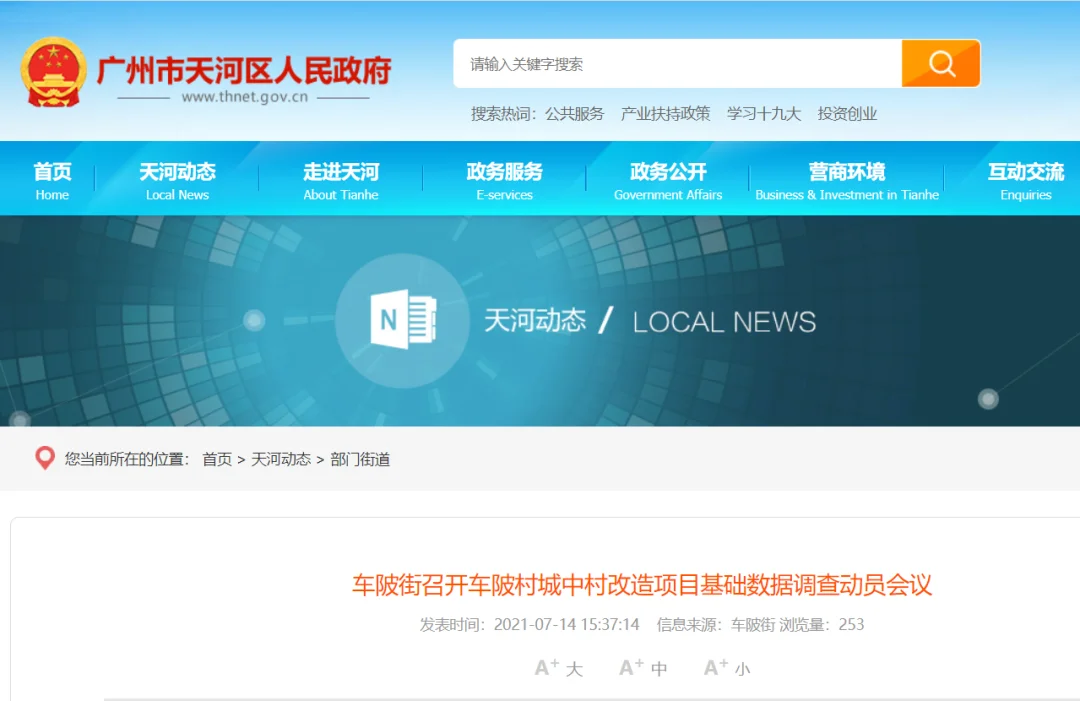Click the 广州市天河区人民政府 site title
1080x701 pixels.
click(244, 70)
